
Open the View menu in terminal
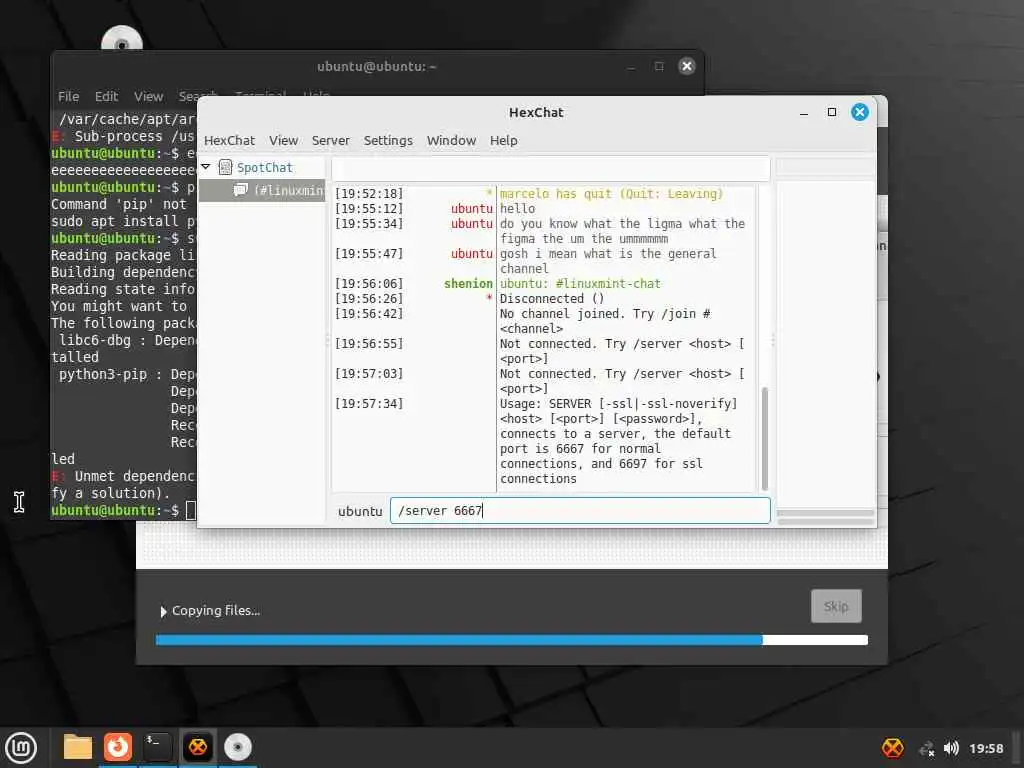(x=148, y=97)
